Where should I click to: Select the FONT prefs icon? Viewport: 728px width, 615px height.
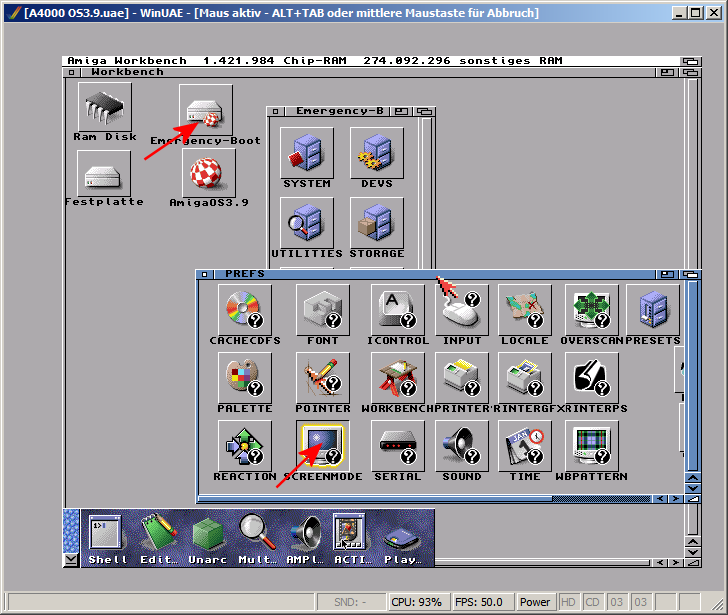pyautogui.click(x=323, y=310)
